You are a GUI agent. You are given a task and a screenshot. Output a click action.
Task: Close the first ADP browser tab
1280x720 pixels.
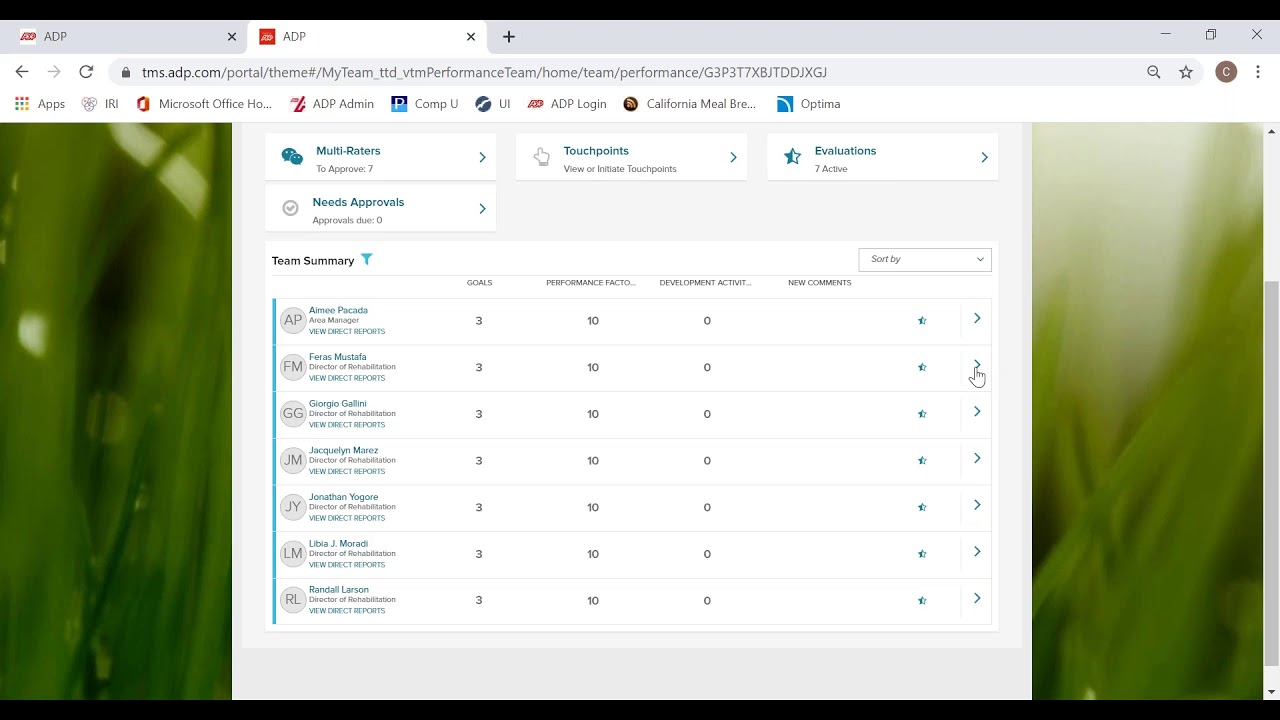232,36
